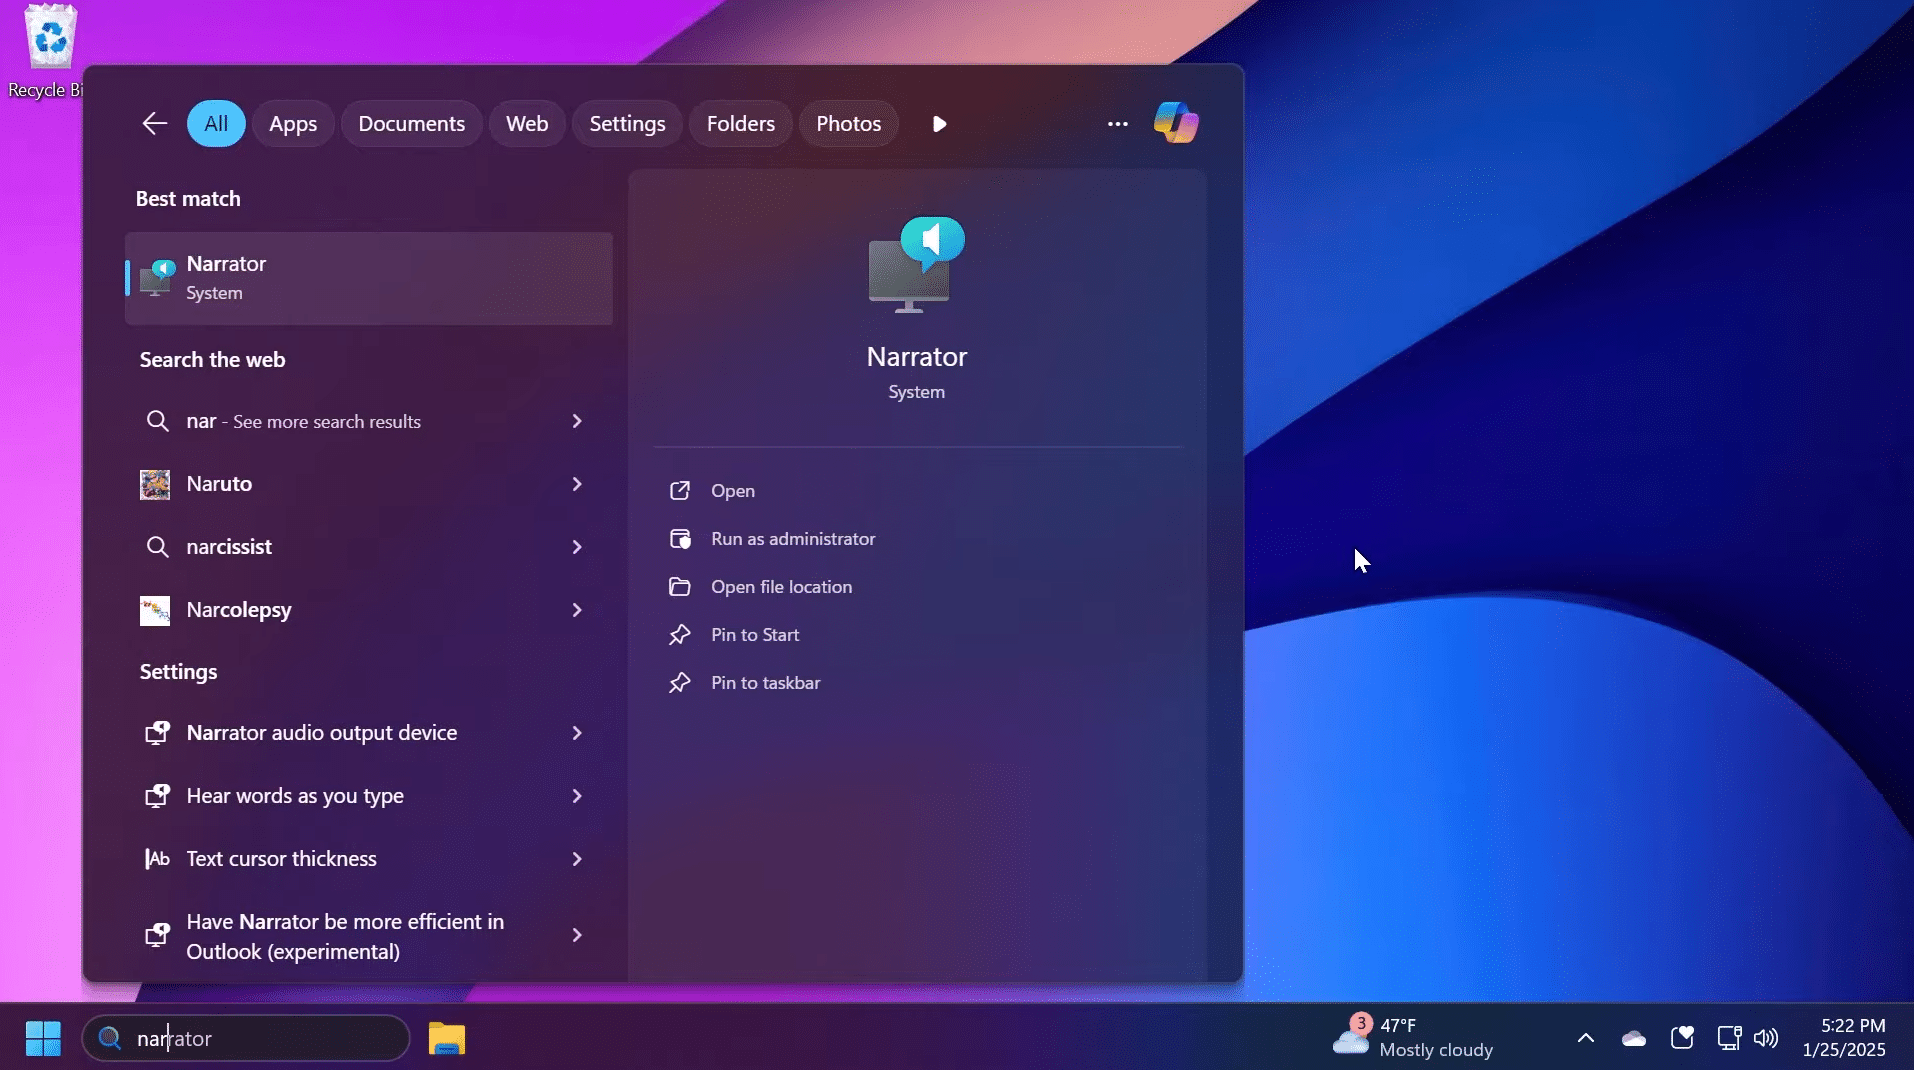The height and width of the screenshot is (1070, 1914).
Task: Click 'Have Narrator be more efficient in Outlook' text
Action: click(x=345, y=936)
